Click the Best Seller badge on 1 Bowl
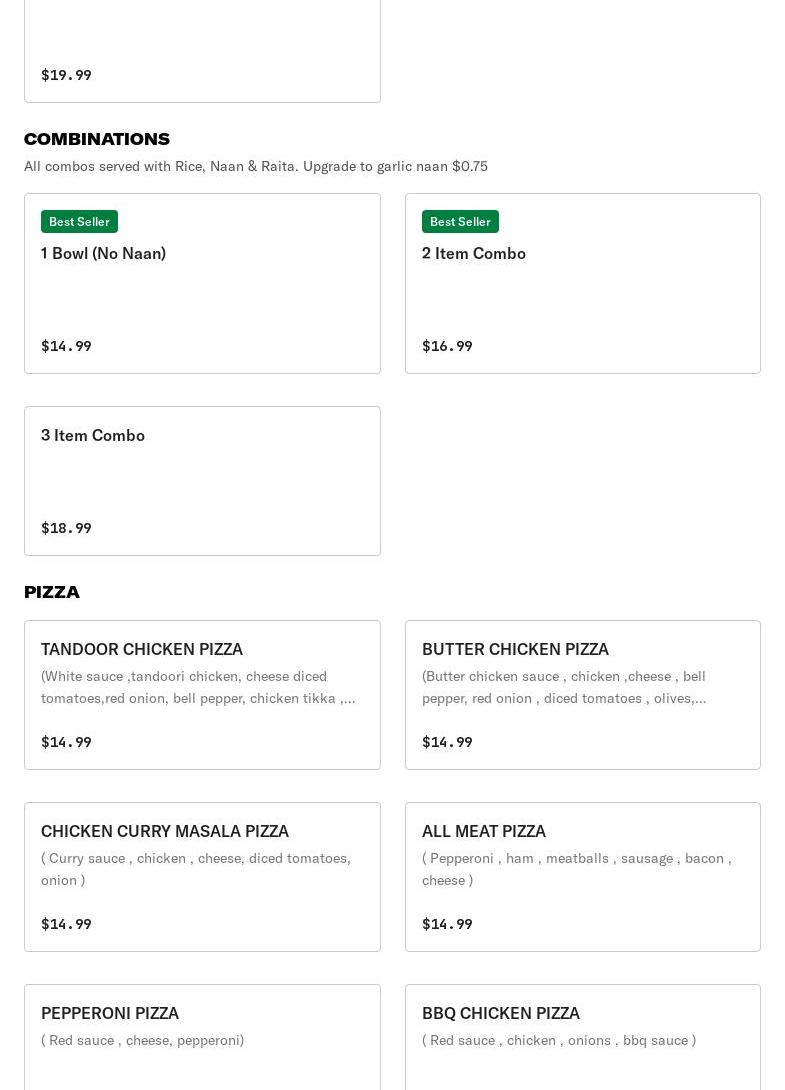This screenshot has width=785, height=1090. tap(79, 221)
